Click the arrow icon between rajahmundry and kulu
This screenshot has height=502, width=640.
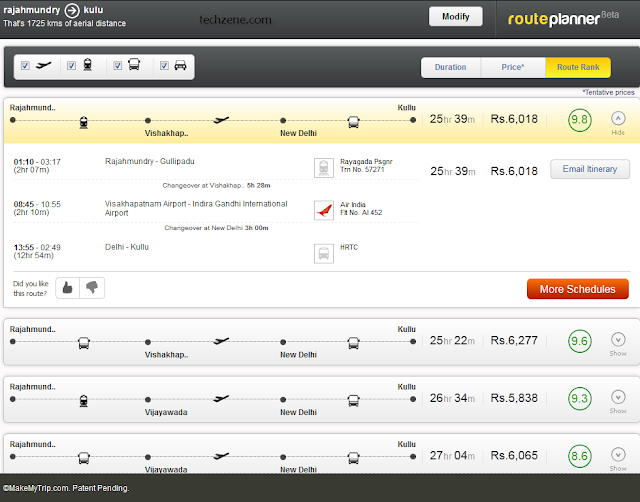pos(72,11)
